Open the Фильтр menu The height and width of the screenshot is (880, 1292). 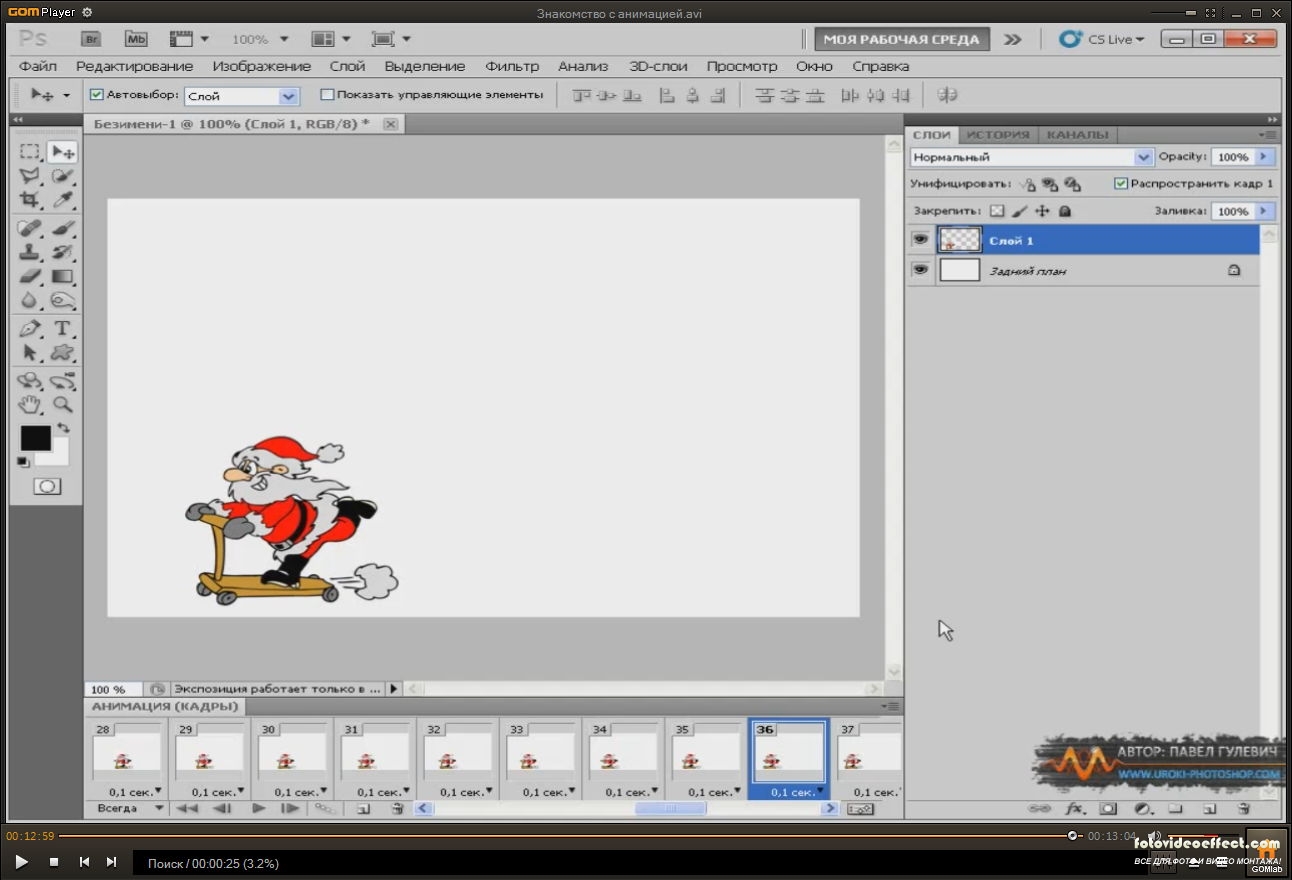(x=512, y=66)
